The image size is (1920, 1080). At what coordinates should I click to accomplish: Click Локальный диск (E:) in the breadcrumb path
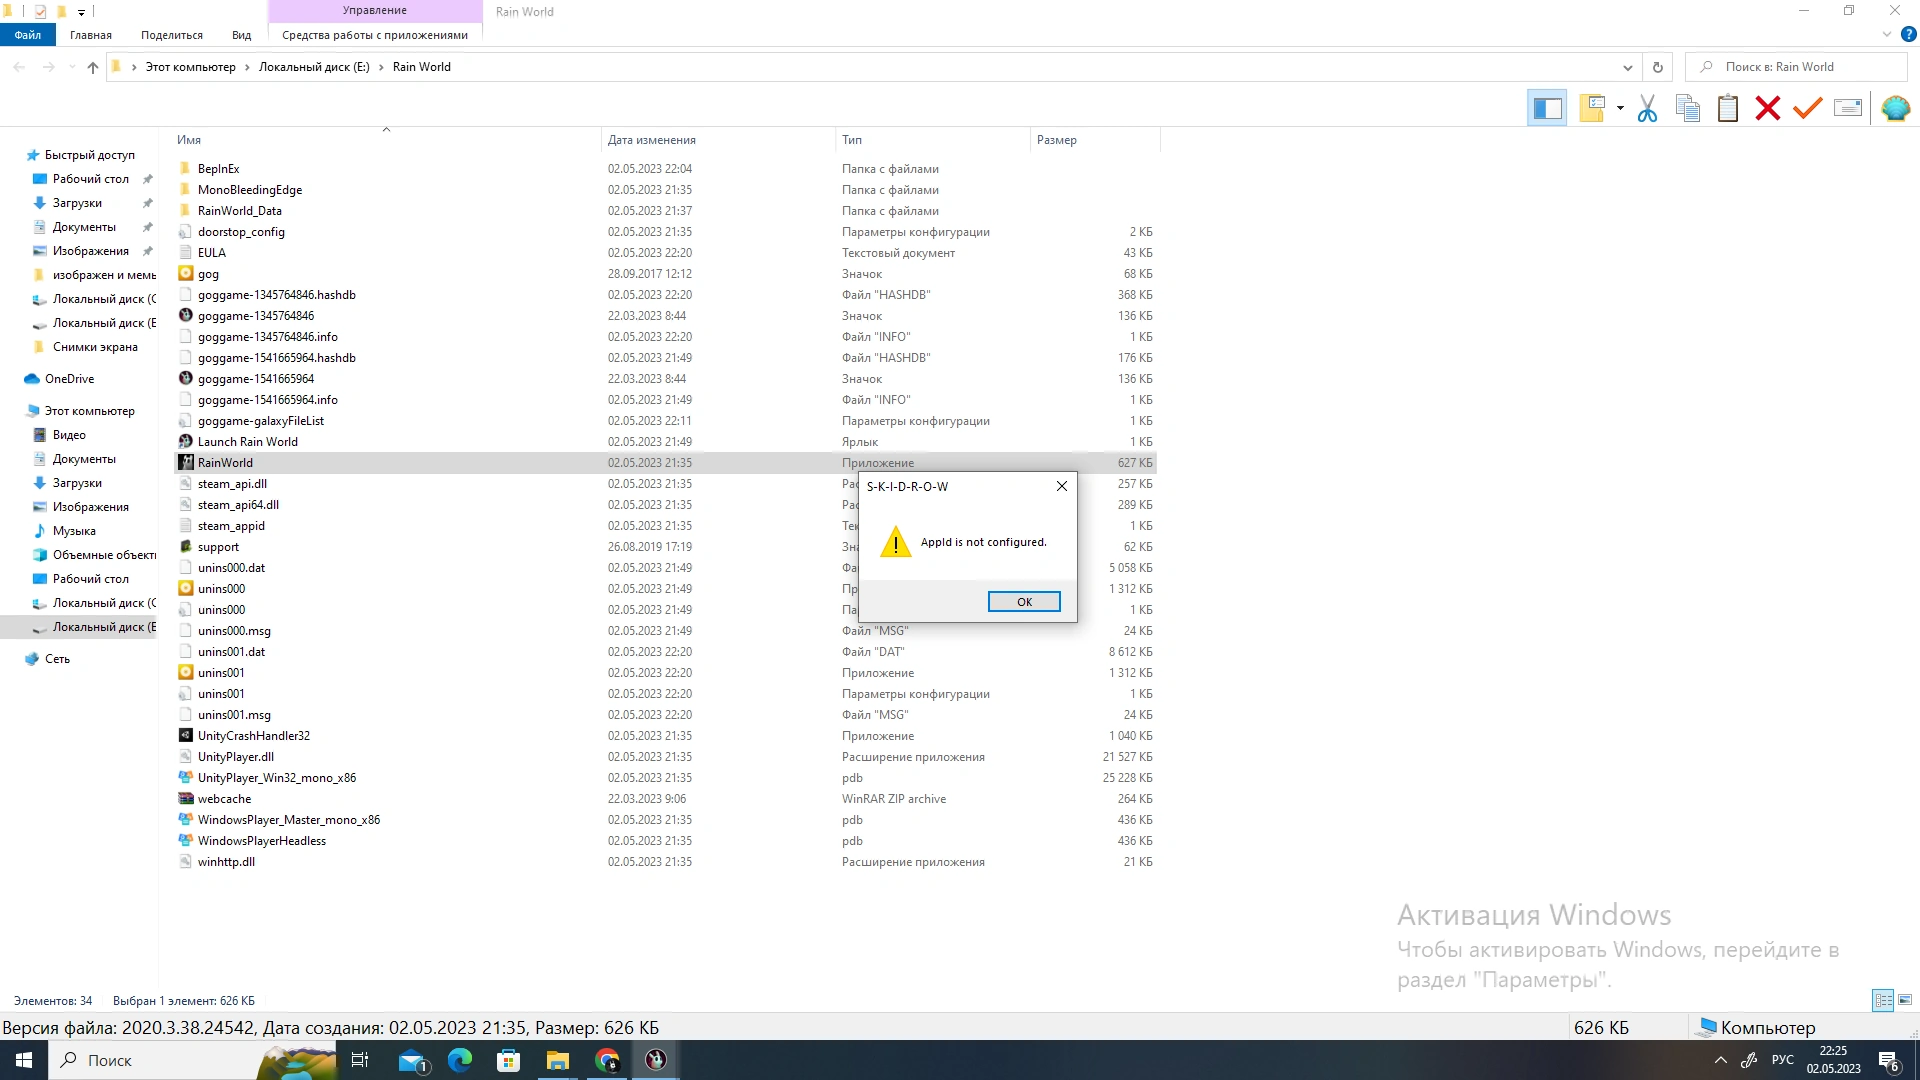point(314,67)
